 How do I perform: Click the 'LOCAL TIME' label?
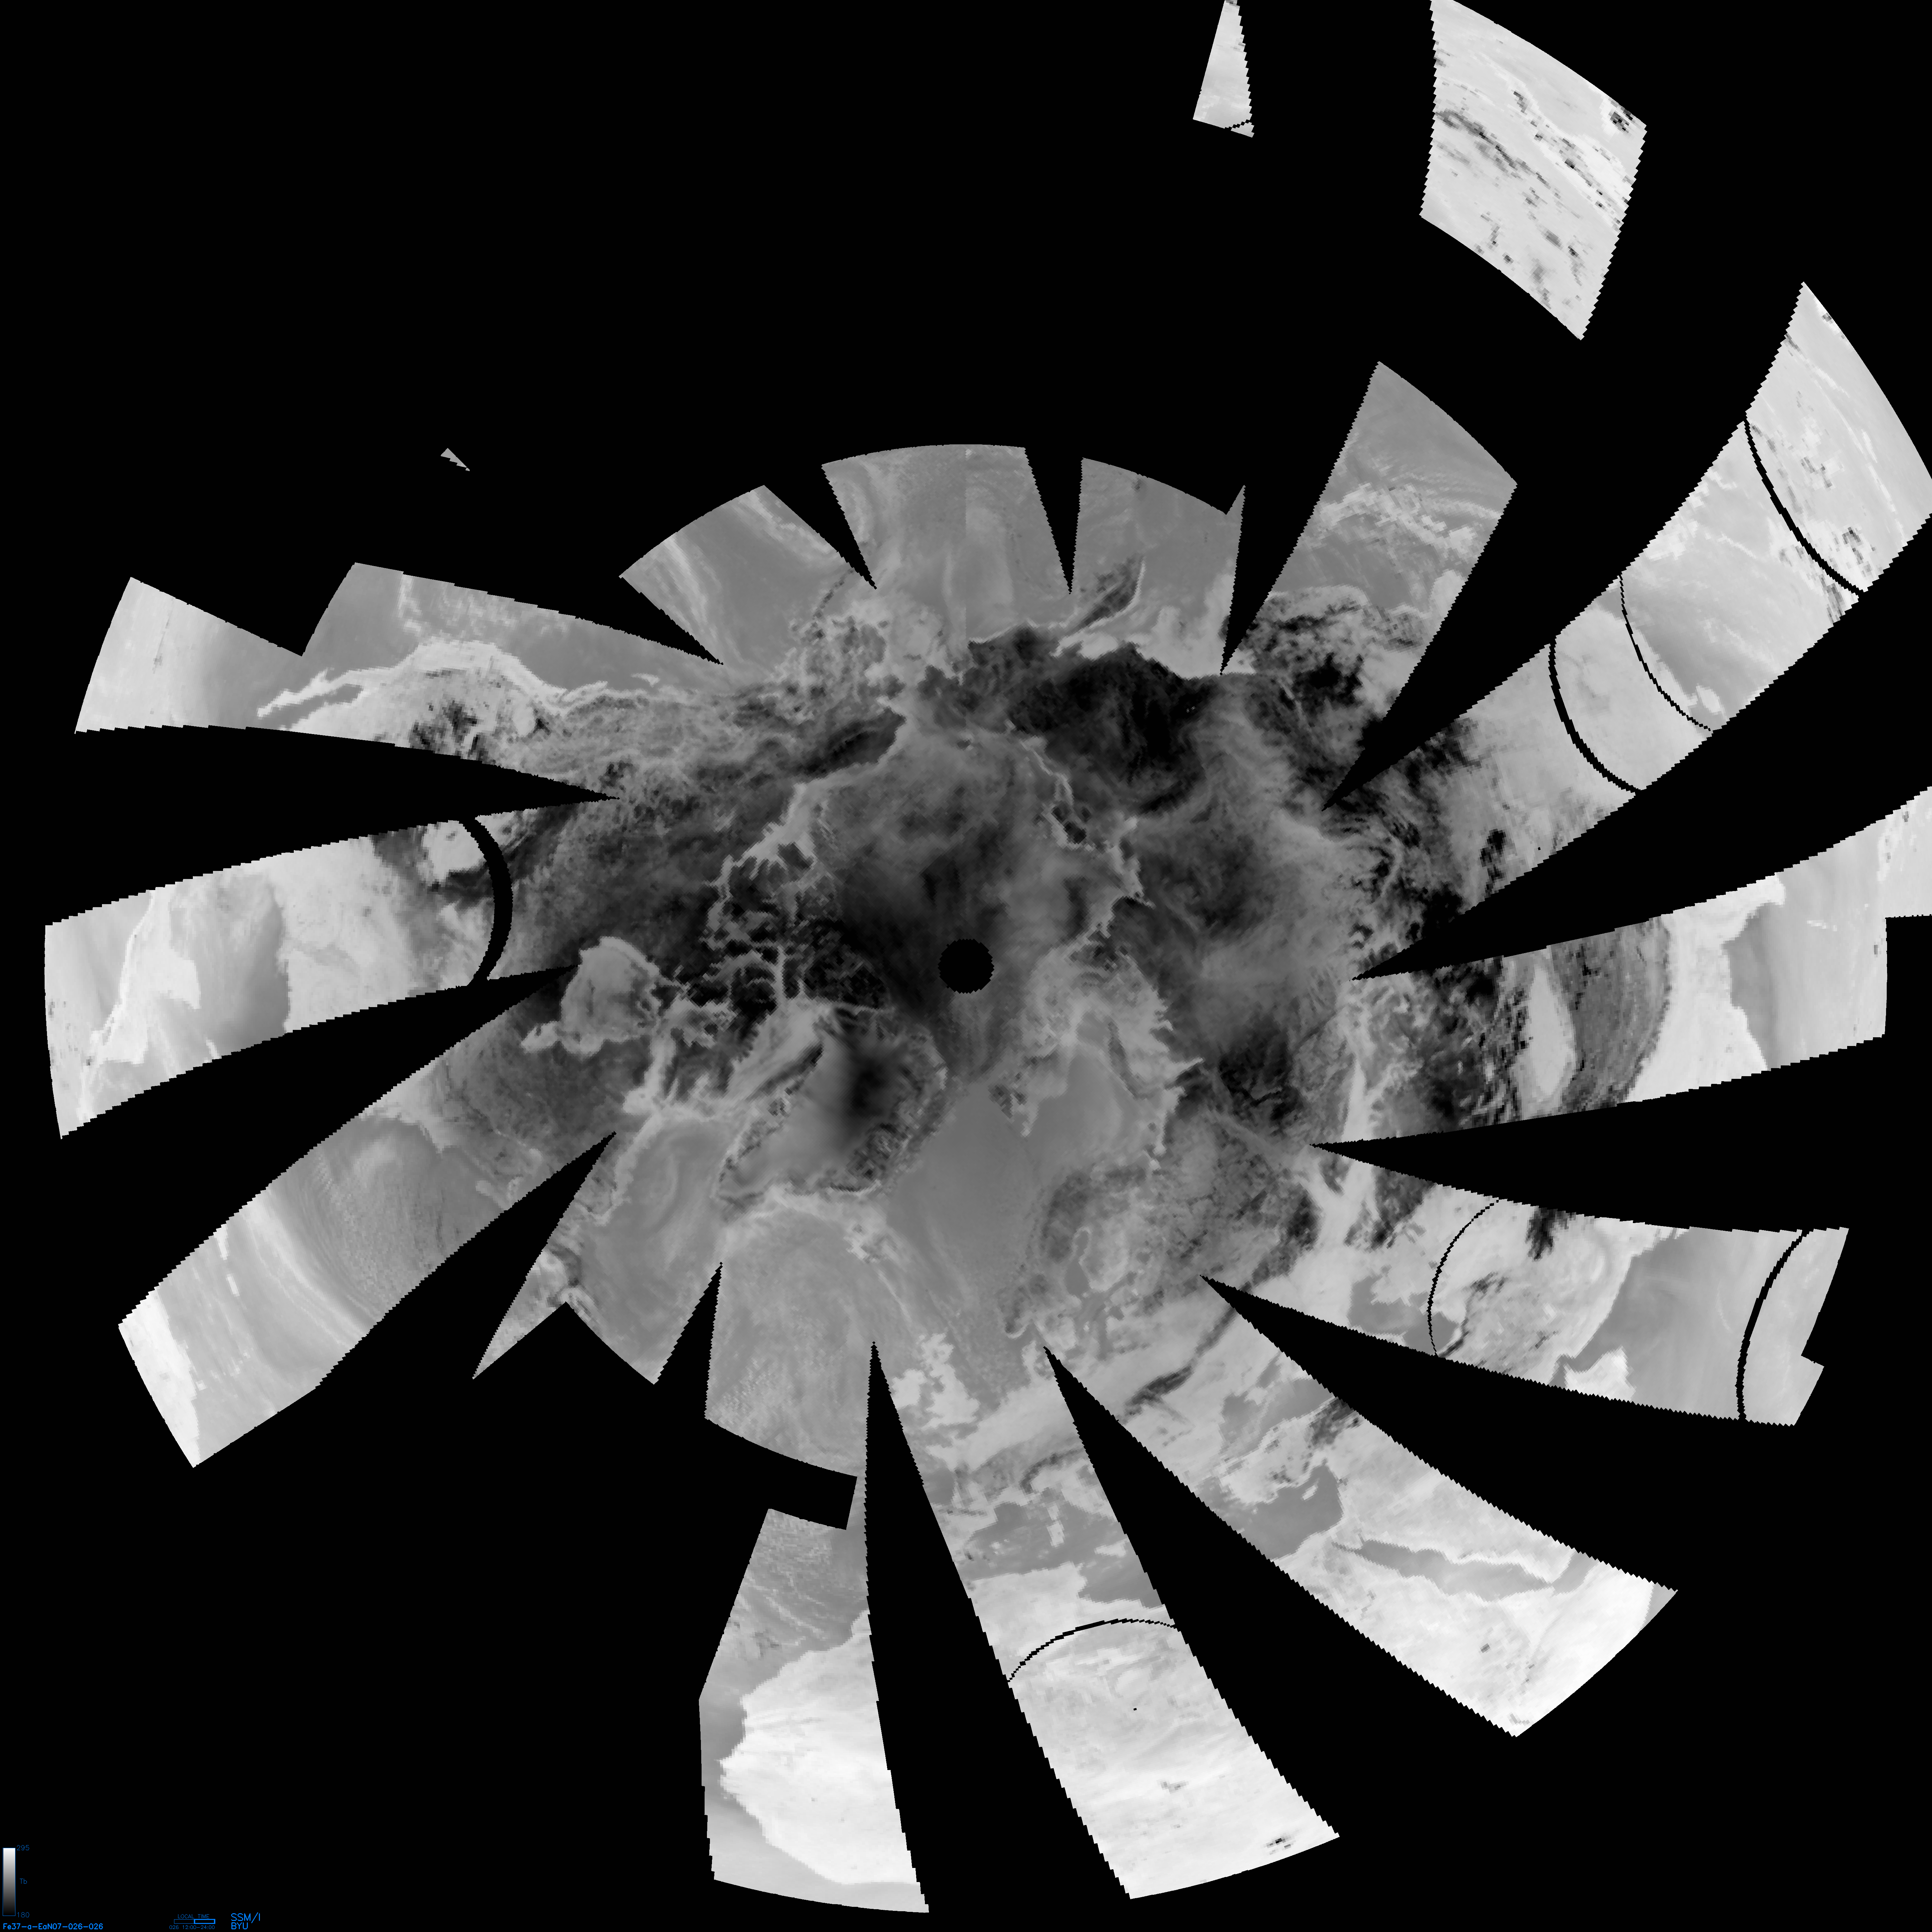tap(194, 1916)
